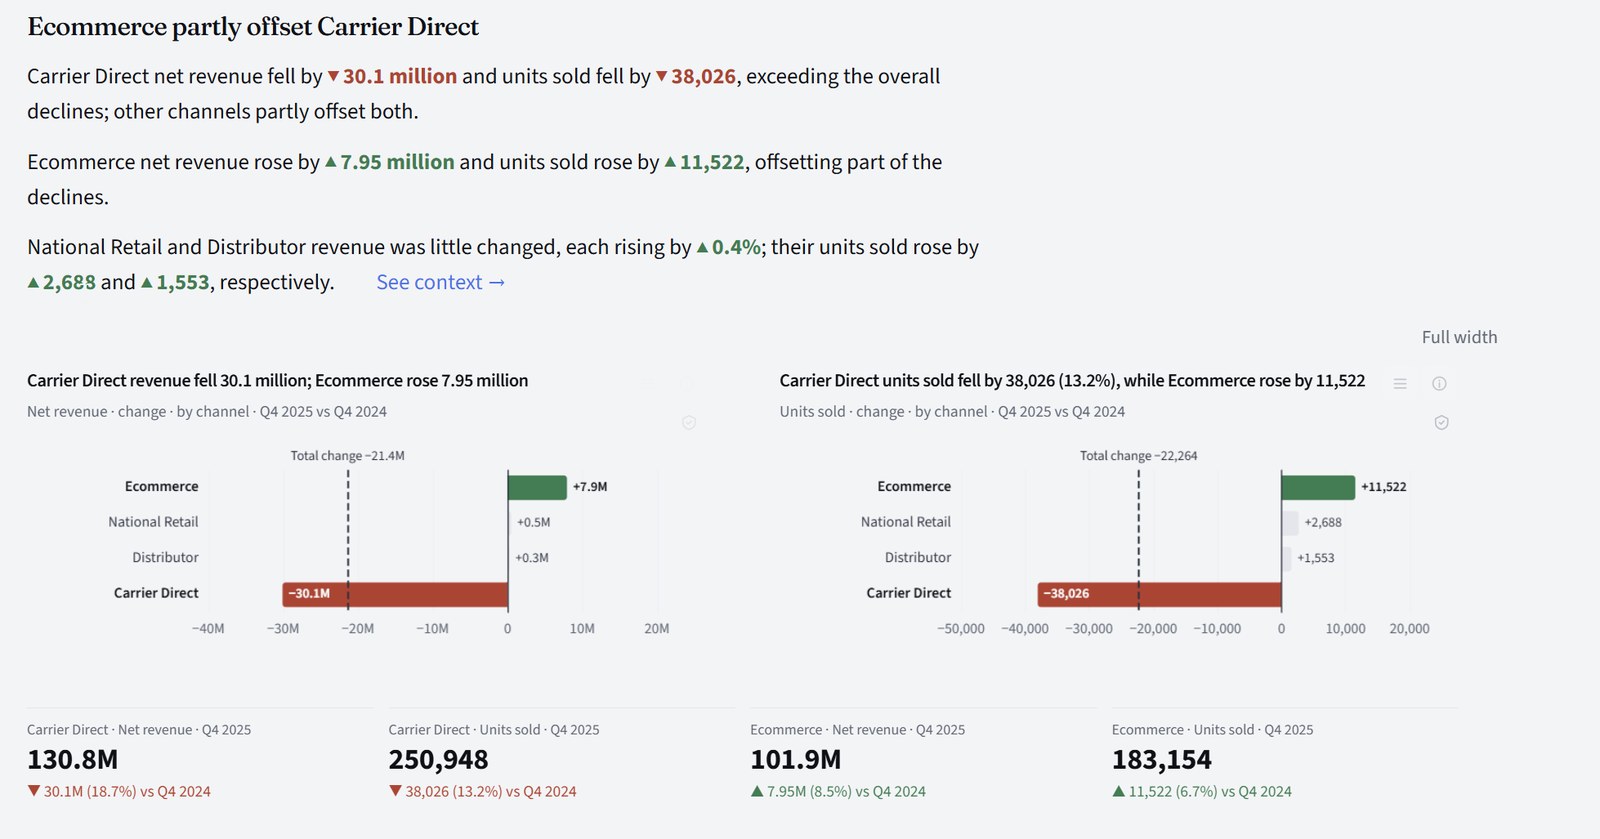Click the 'Units sold · change · by channel' subtitle
The height and width of the screenshot is (839, 1600).
tap(952, 412)
